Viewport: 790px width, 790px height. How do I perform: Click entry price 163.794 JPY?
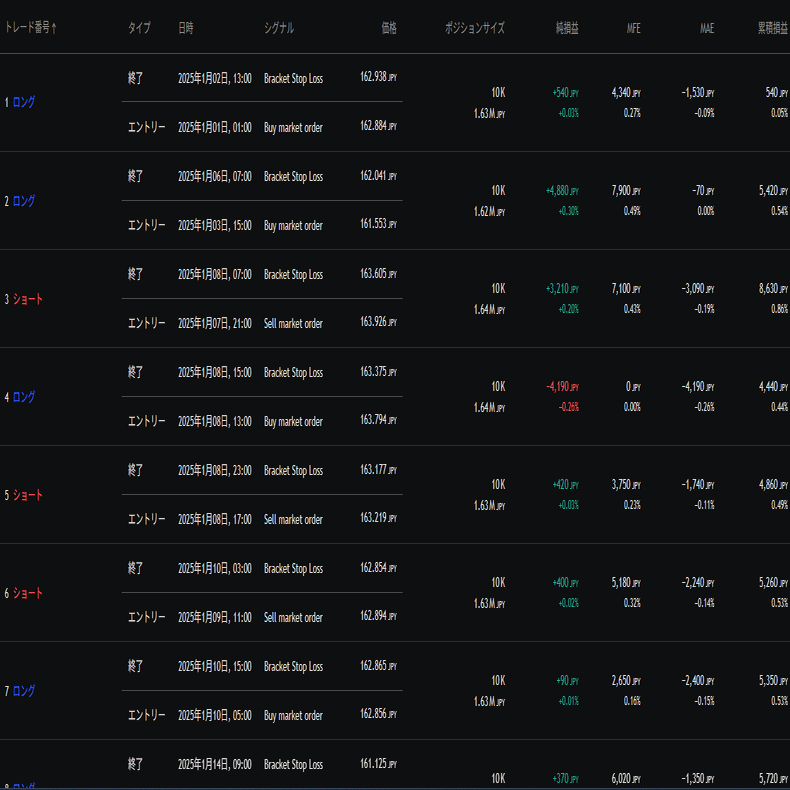[x=378, y=419]
